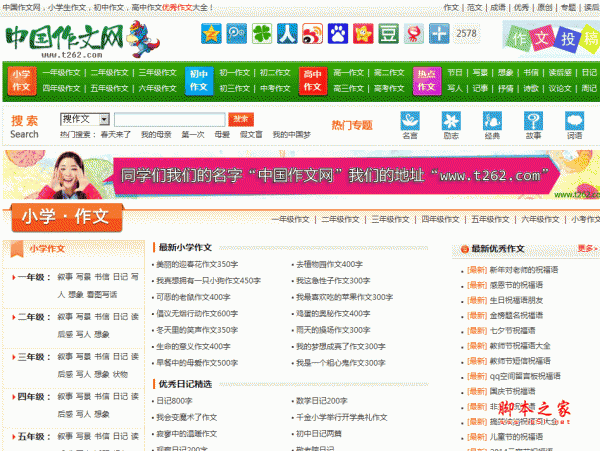Open 我会变魔术了作文 link

coord(186,417)
